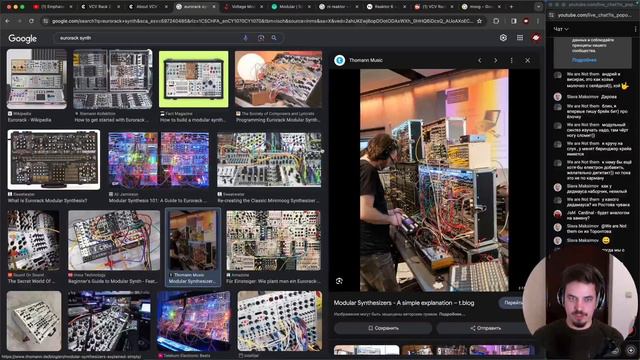Click the blue visit button
Screen dimensions: 640x360
pos(511,303)
